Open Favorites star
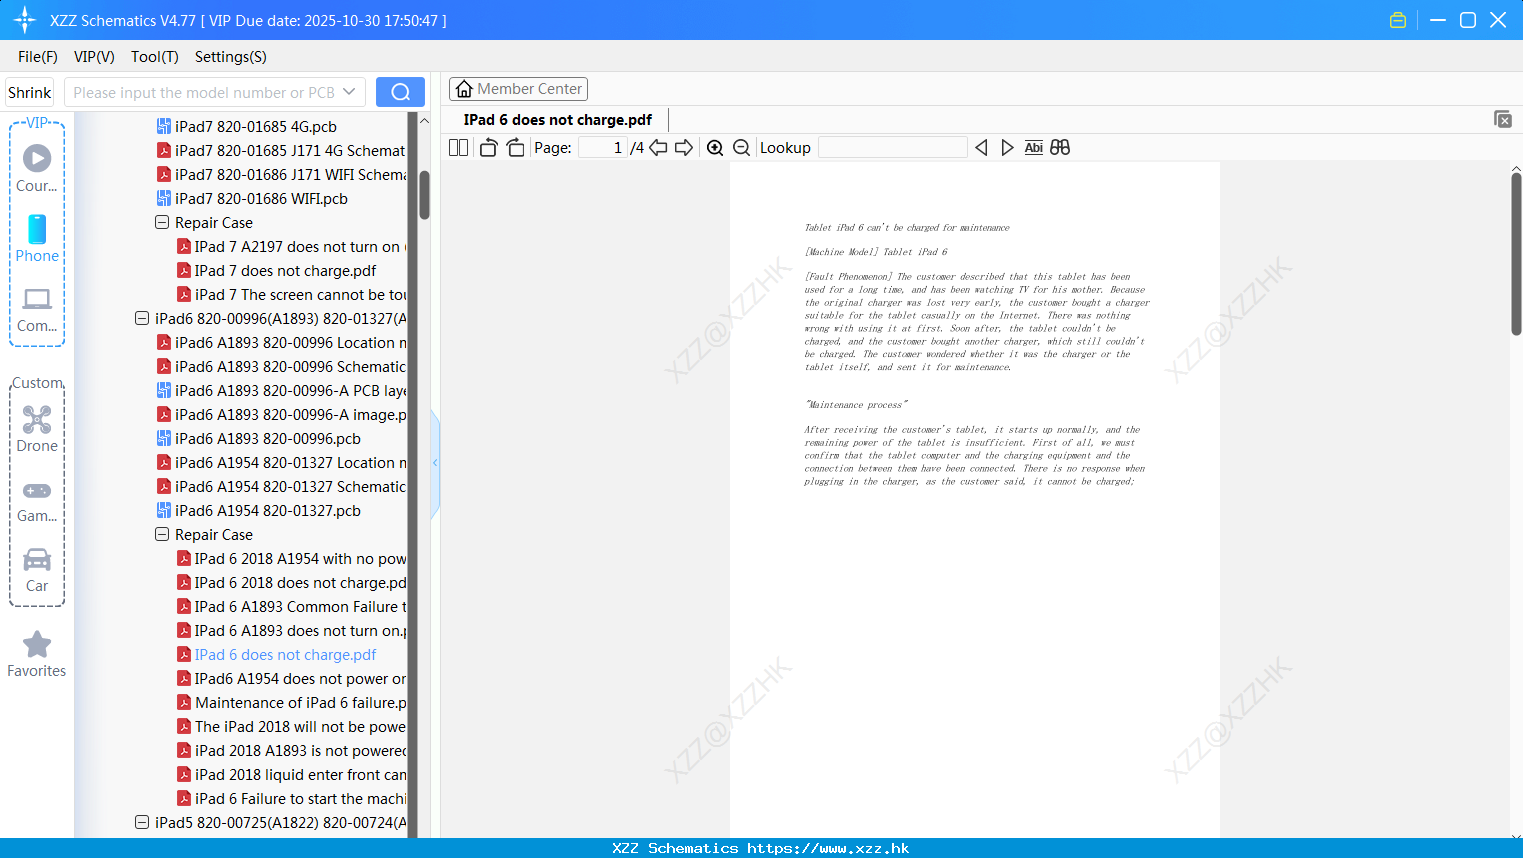The image size is (1523, 858). [x=37, y=654]
